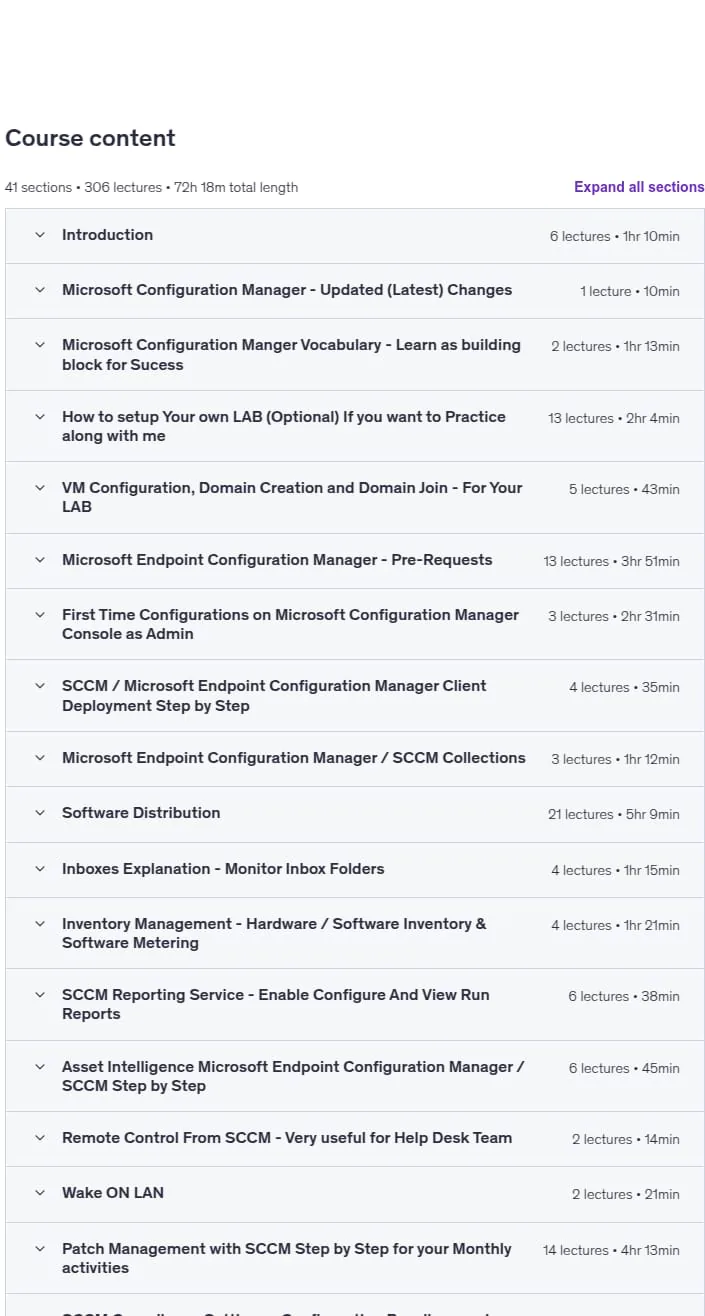This screenshot has width=705, height=1316.
Task: Open Inboxes Explanation - Monitor Inbox Folders title
Action: coord(223,869)
